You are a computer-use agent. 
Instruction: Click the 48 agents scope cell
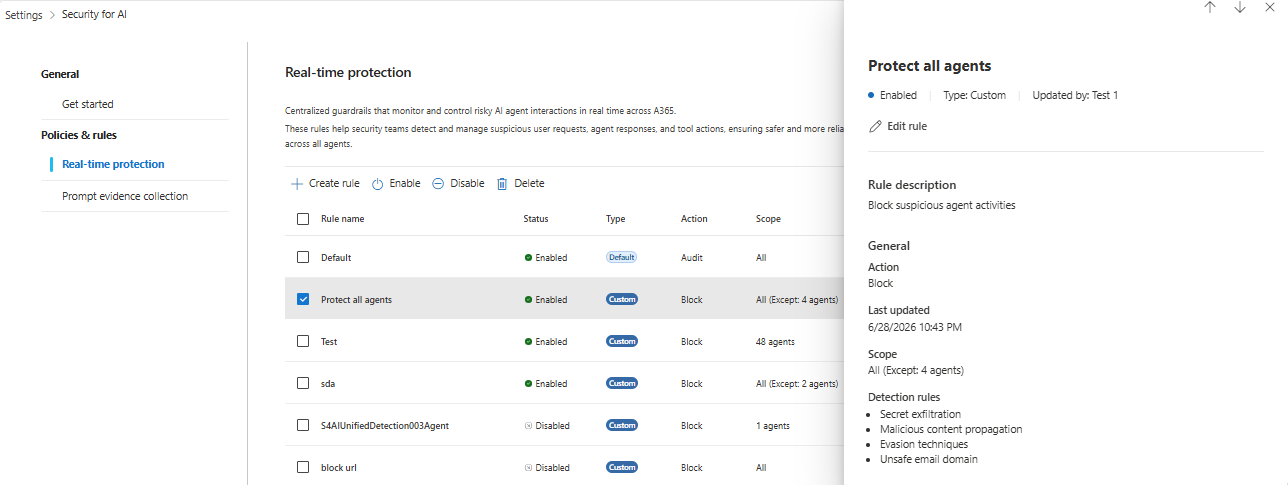[x=775, y=341]
